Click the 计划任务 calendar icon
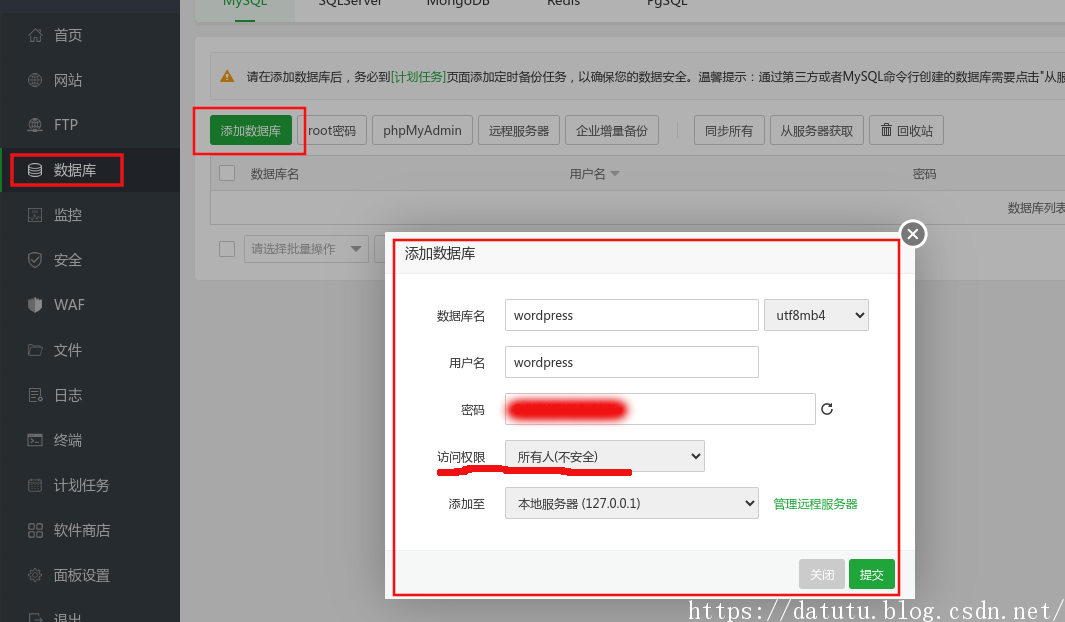The height and width of the screenshot is (622, 1065). (x=35, y=486)
